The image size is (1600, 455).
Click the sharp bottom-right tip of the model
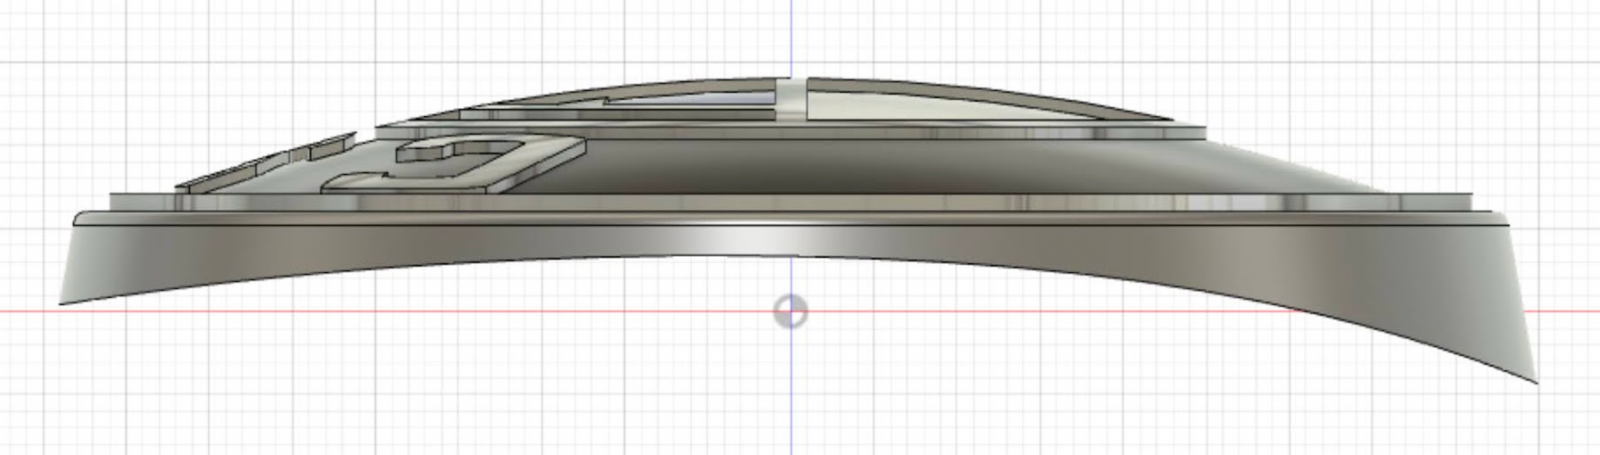point(1534,381)
